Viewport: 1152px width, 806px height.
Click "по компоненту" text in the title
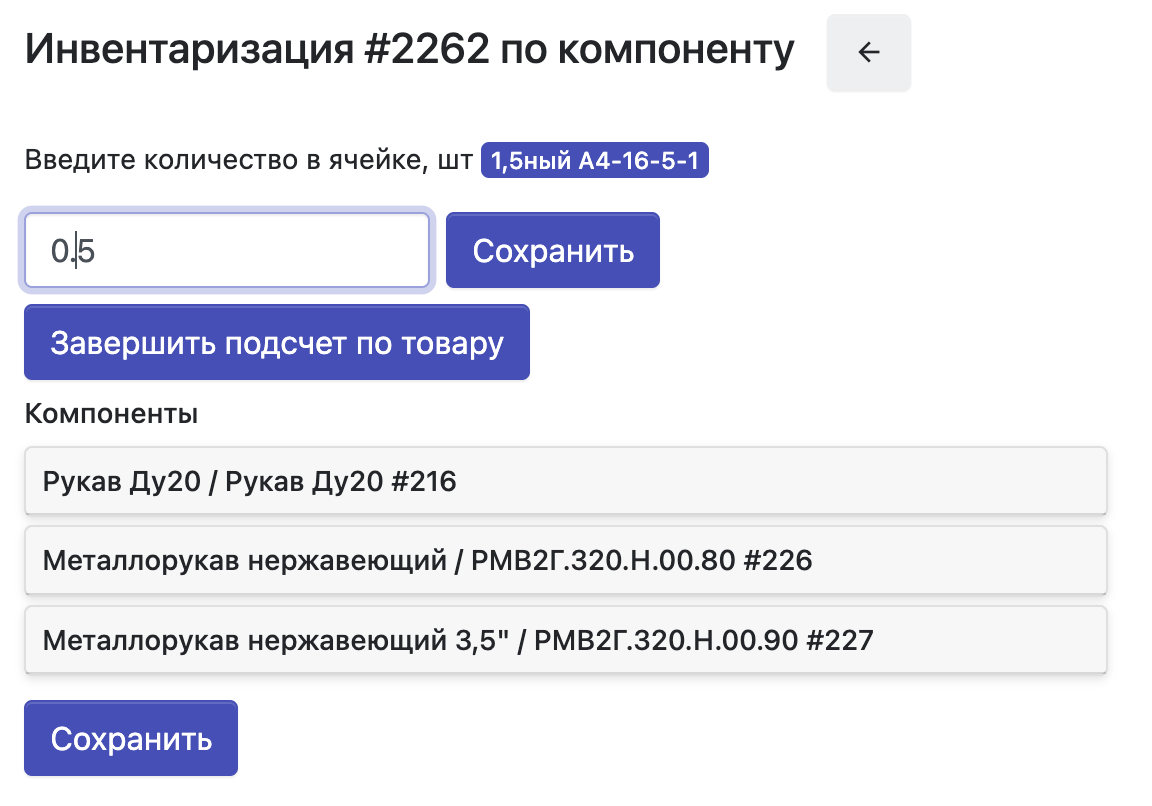click(647, 49)
